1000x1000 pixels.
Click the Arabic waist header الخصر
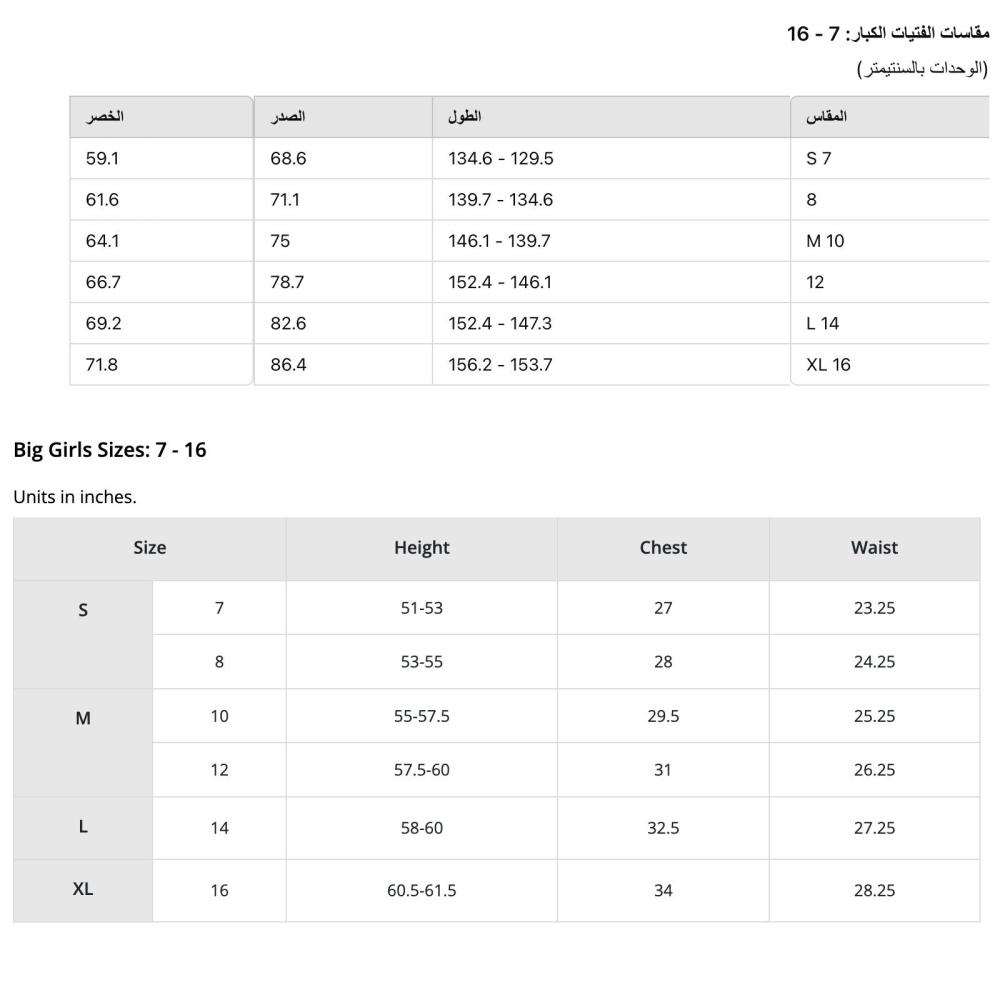(x=105, y=117)
